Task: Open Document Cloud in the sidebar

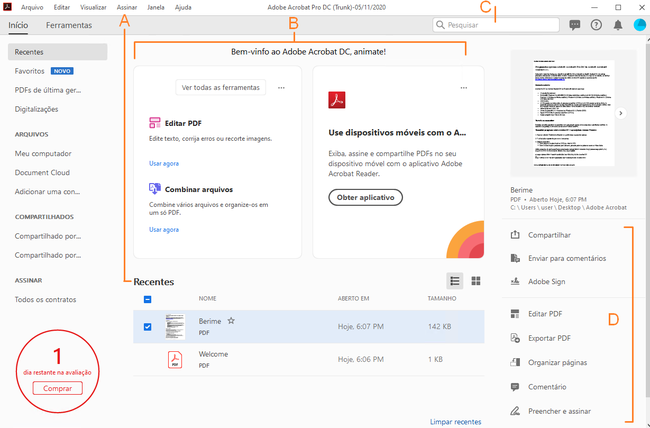Action: [42, 173]
